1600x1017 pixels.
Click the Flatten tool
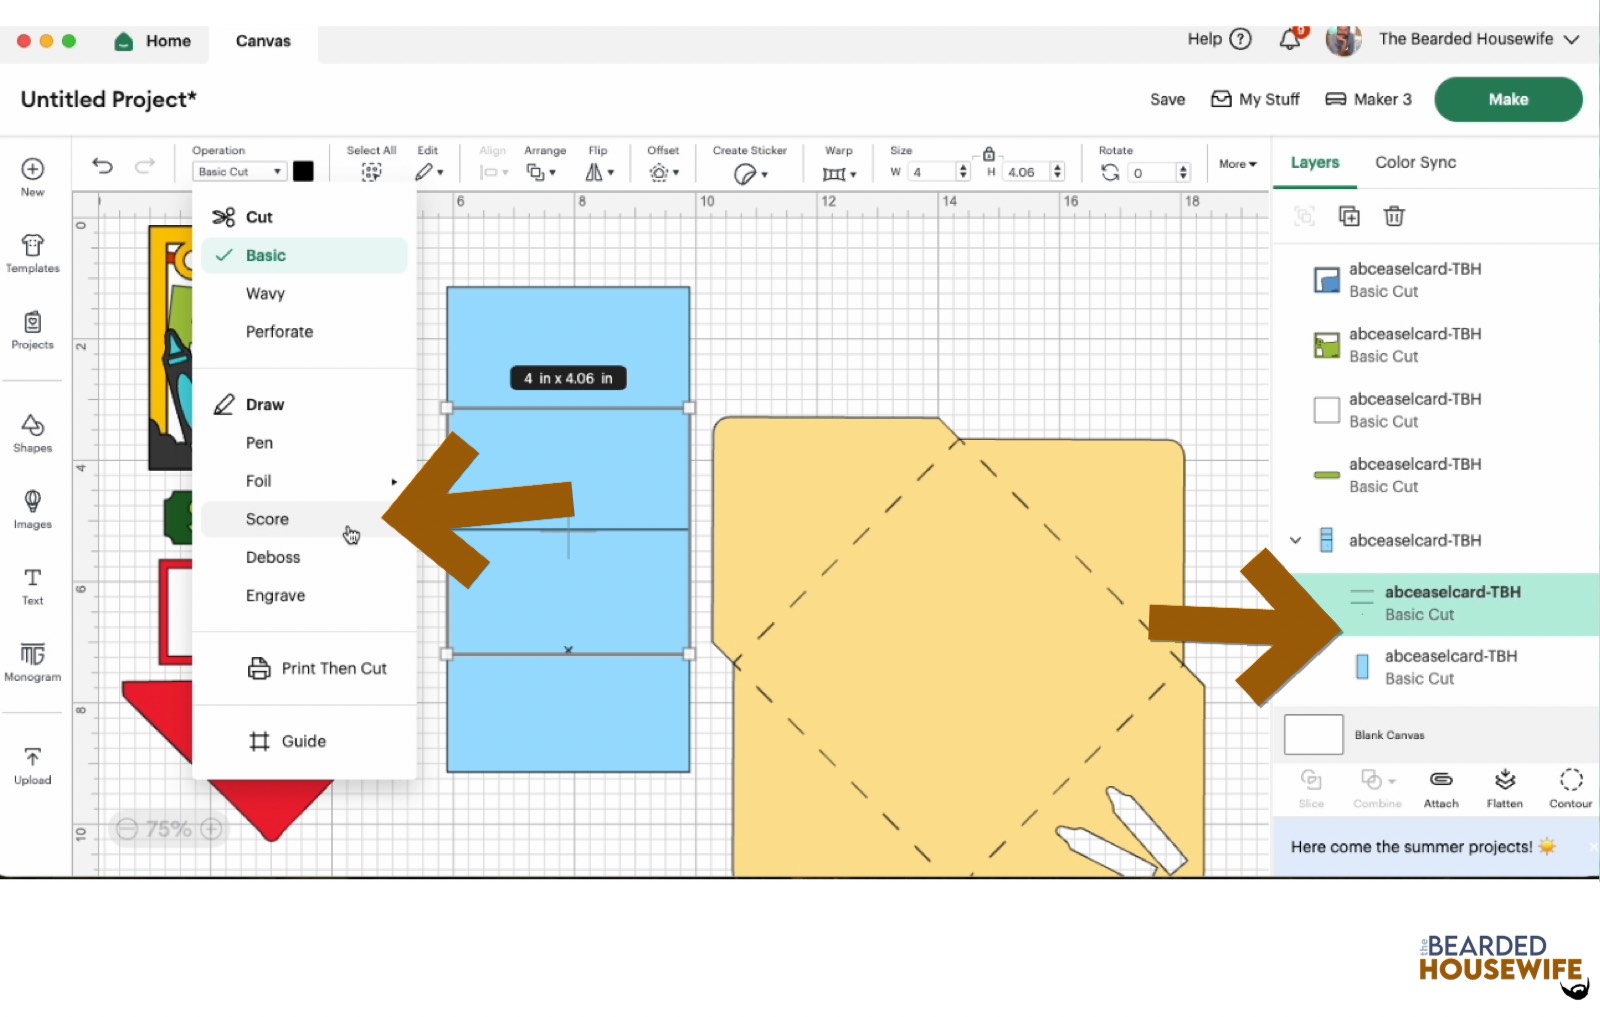coord(1504,788)
